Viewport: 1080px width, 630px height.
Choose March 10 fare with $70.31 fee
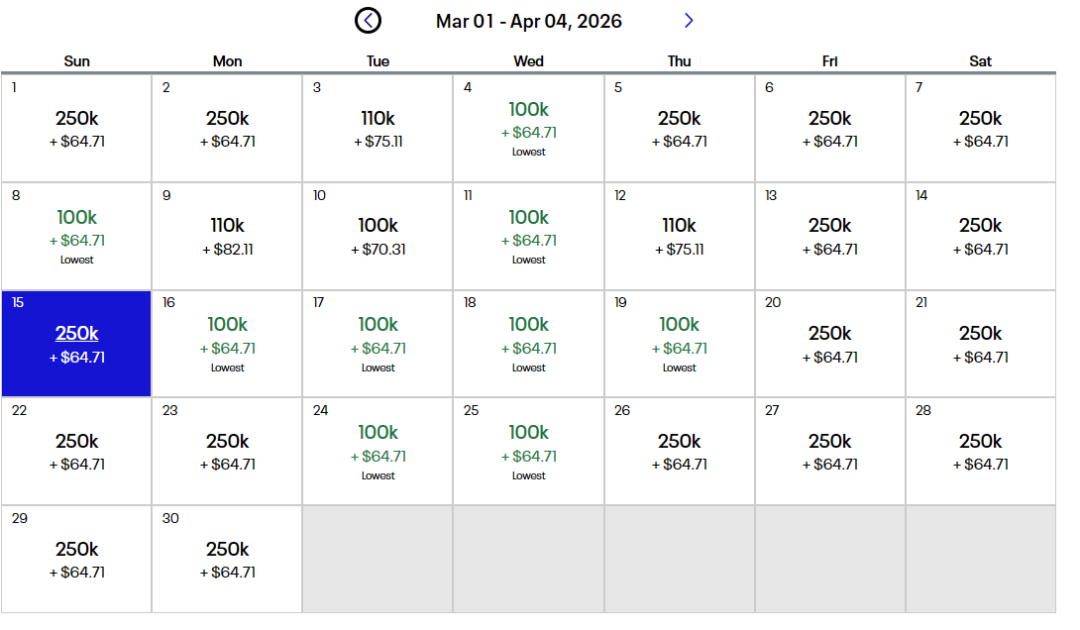tap(378, 236)
